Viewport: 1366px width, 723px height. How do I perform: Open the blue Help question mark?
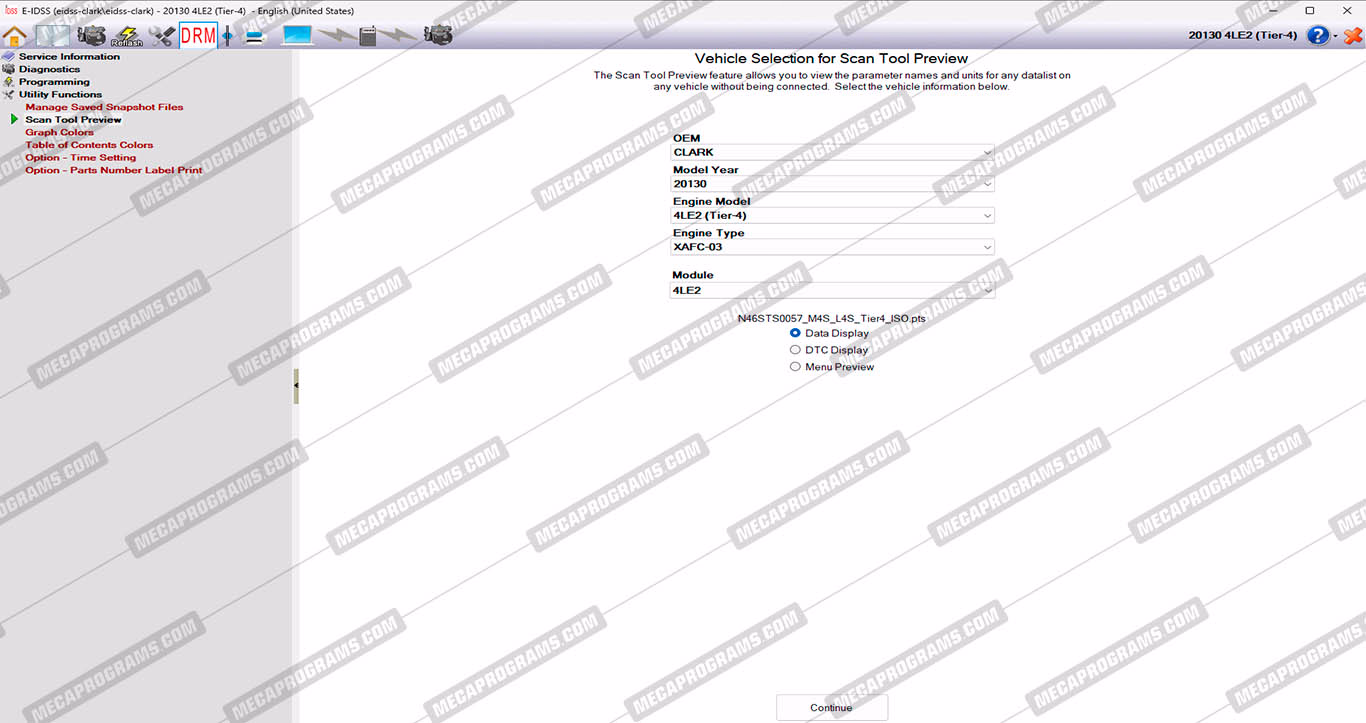1318,36
